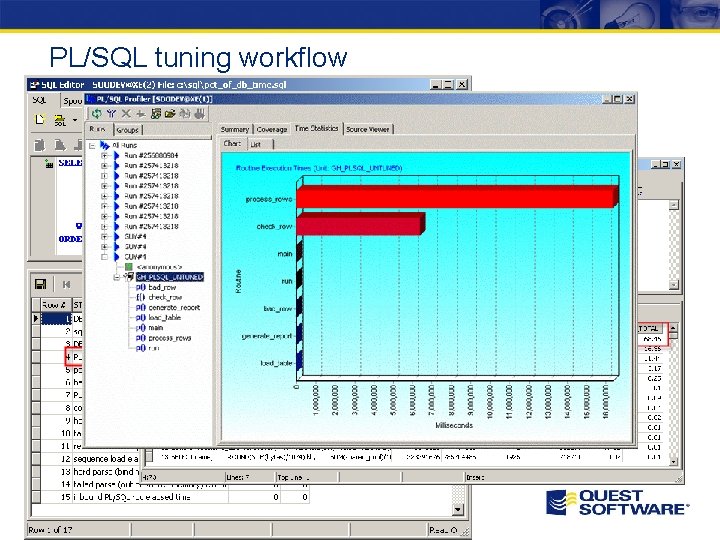
Task: Click the new blank file icon in SQL Editor
Action: [40, 120]
